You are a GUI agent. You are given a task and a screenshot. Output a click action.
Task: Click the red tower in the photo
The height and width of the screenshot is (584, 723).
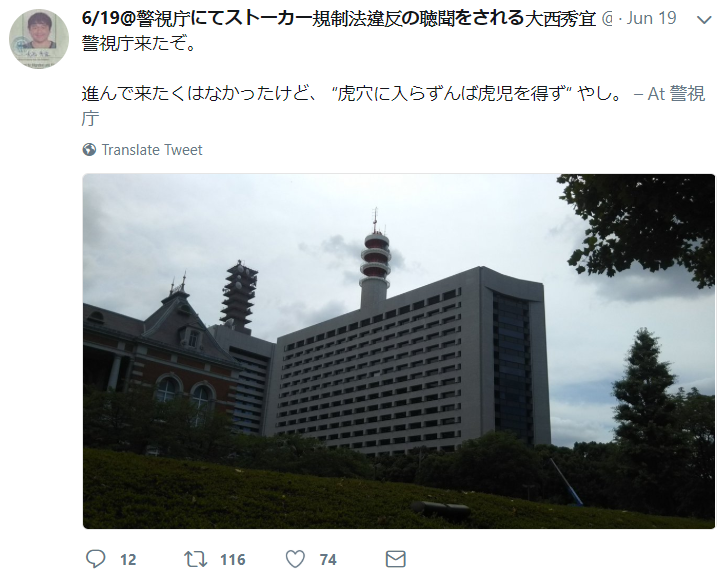pos(375,258)
